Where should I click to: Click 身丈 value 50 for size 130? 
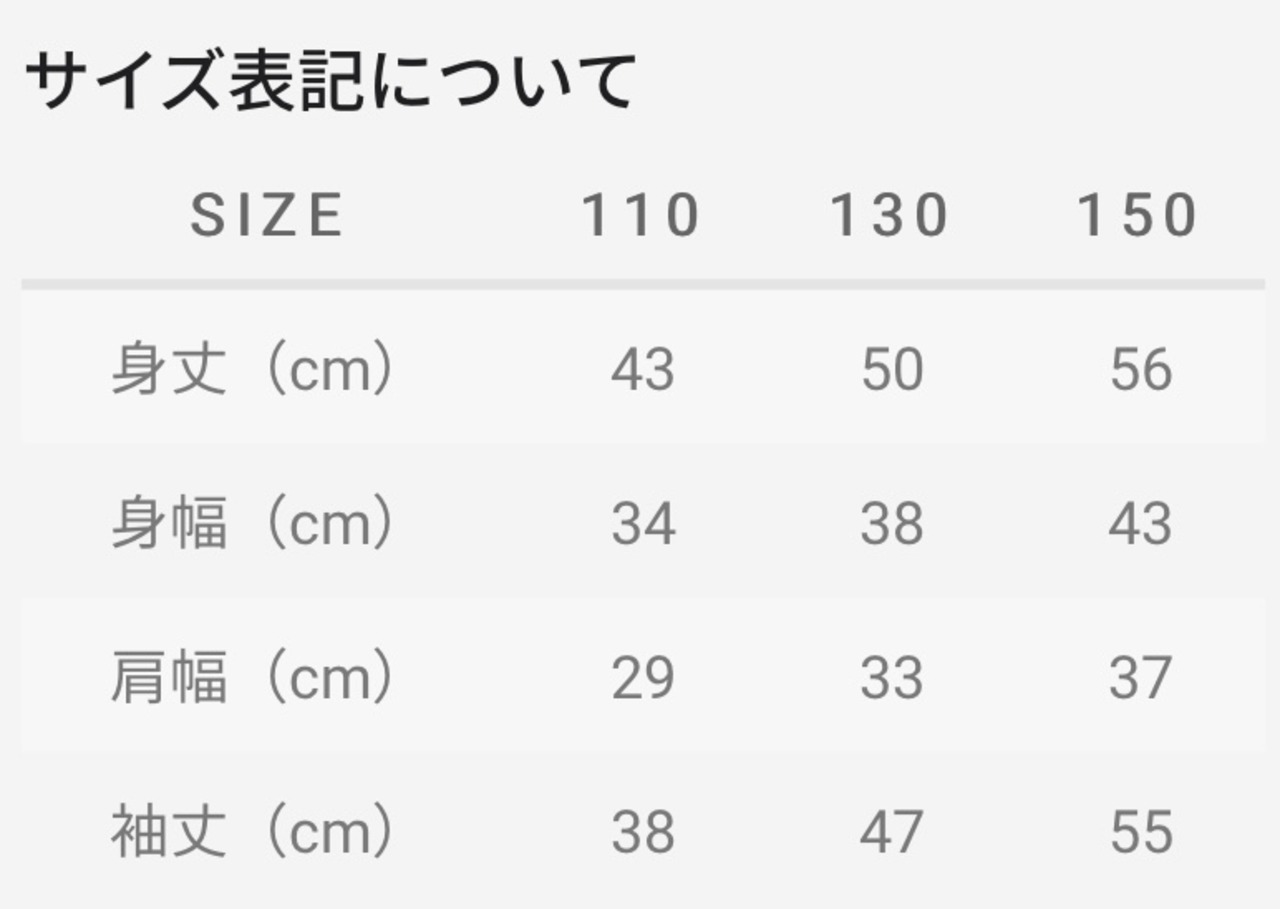pos(891,370)
